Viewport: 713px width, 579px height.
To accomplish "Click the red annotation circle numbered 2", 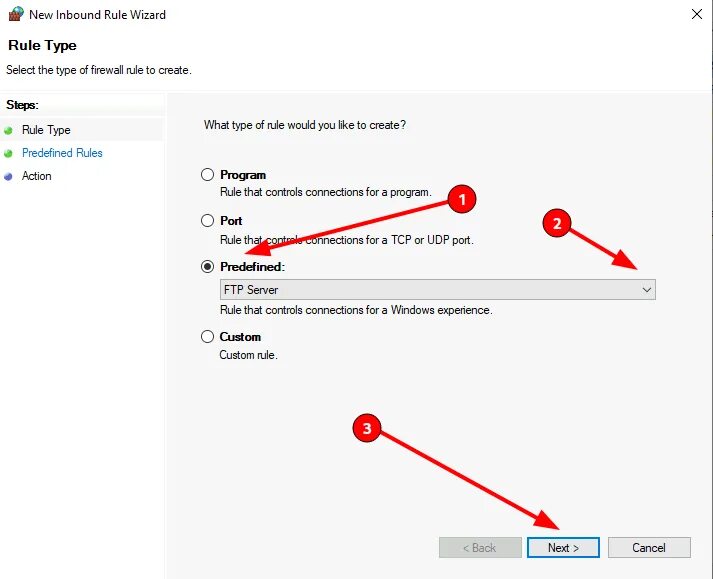I will 557,223.
